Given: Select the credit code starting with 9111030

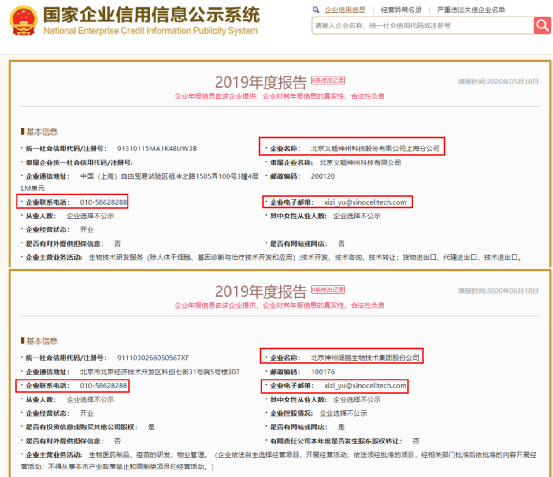Looking at the screenshot, I should 153,358.
